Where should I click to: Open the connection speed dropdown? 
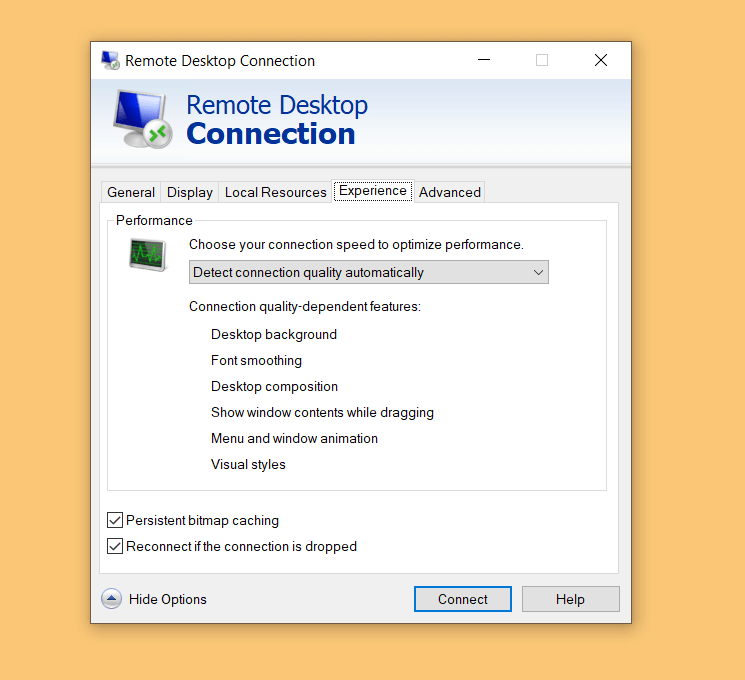[x=369, y=272]
